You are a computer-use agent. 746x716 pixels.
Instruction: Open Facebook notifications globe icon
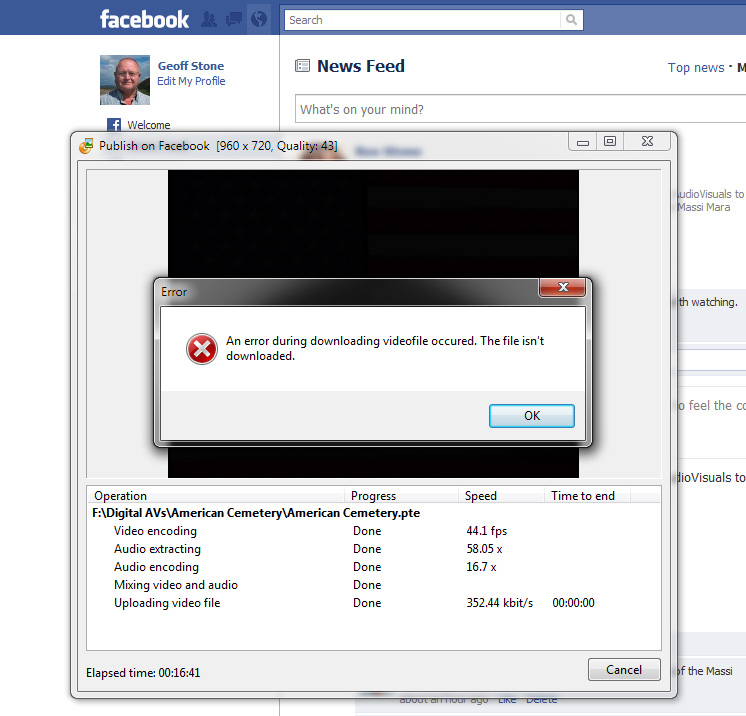(259, 20)
